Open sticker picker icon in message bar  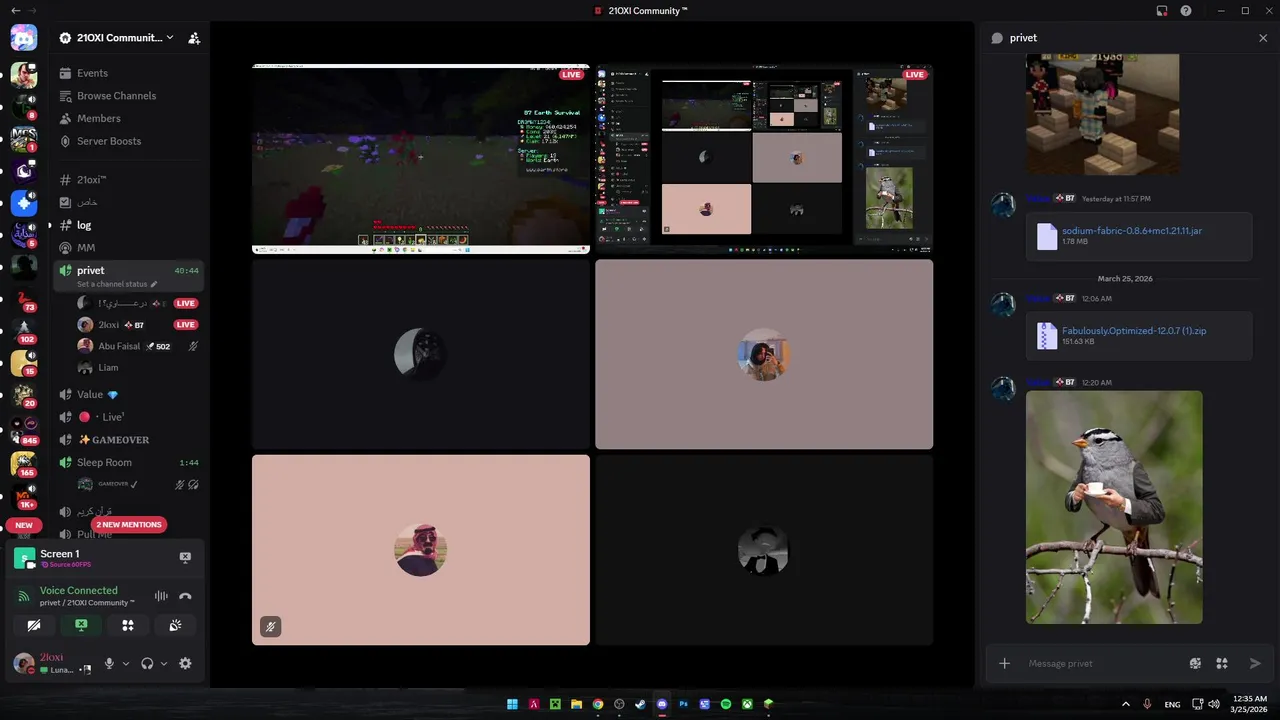pos(1195,663)
